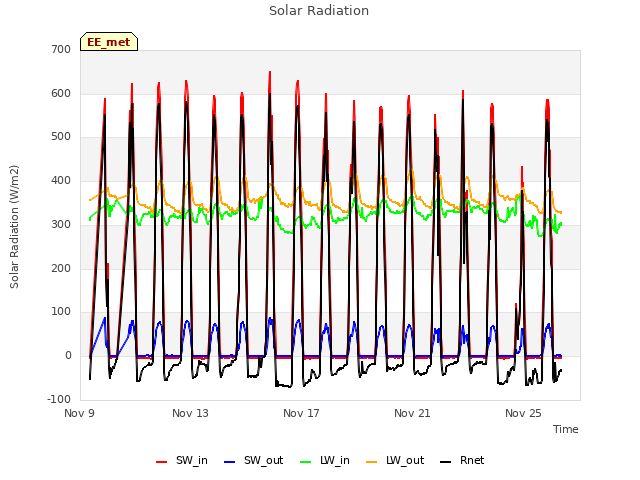640x480 pixels.
Task: Click the 100 y-axis tick label
Action: 61,312
